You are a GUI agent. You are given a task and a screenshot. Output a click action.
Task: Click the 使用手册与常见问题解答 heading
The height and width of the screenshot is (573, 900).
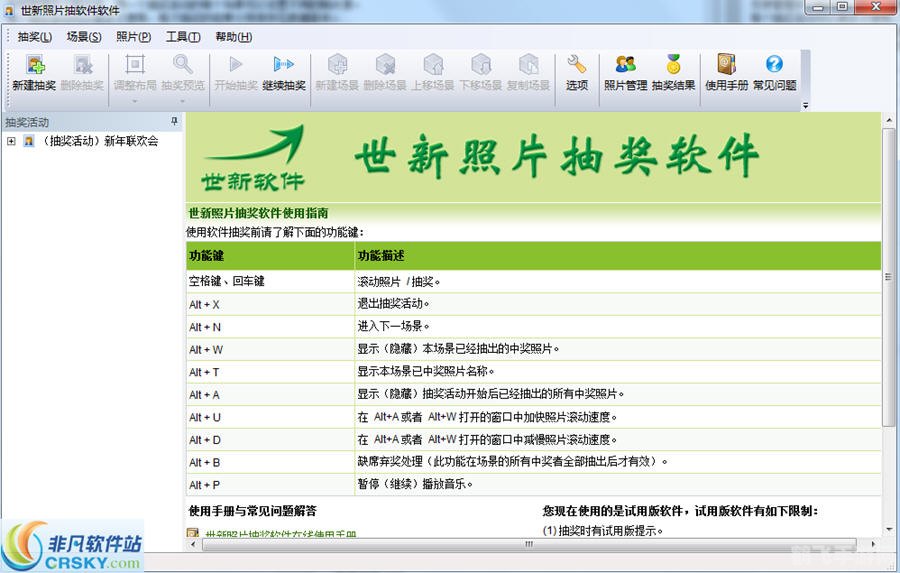(253, 510)
